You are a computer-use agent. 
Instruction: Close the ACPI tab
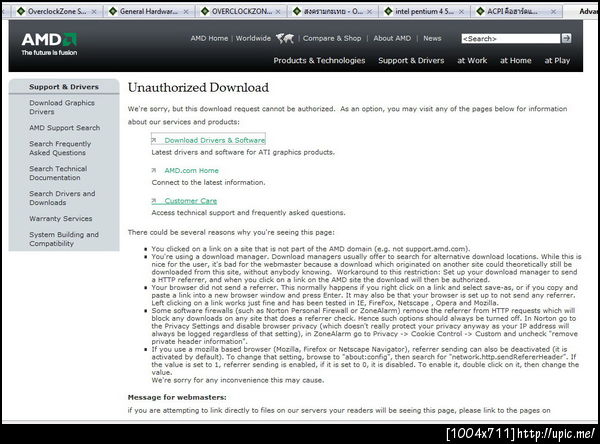point(553,12)
